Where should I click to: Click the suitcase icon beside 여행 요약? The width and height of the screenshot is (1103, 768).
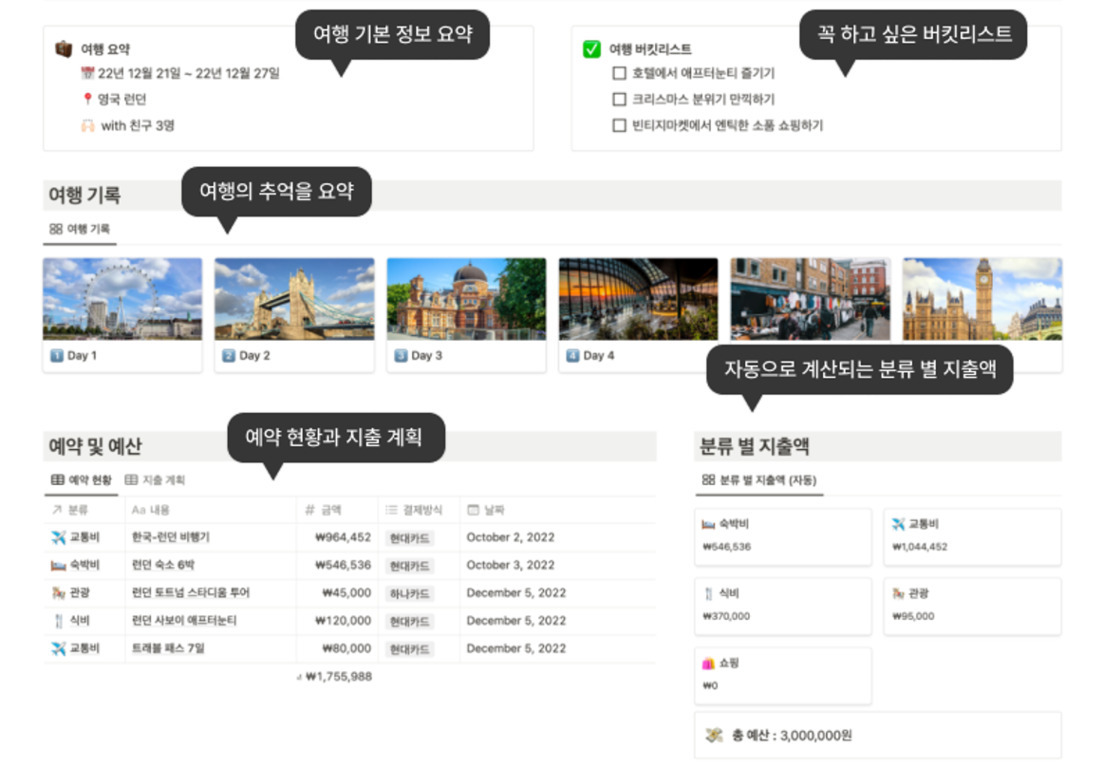click(63, 48)
